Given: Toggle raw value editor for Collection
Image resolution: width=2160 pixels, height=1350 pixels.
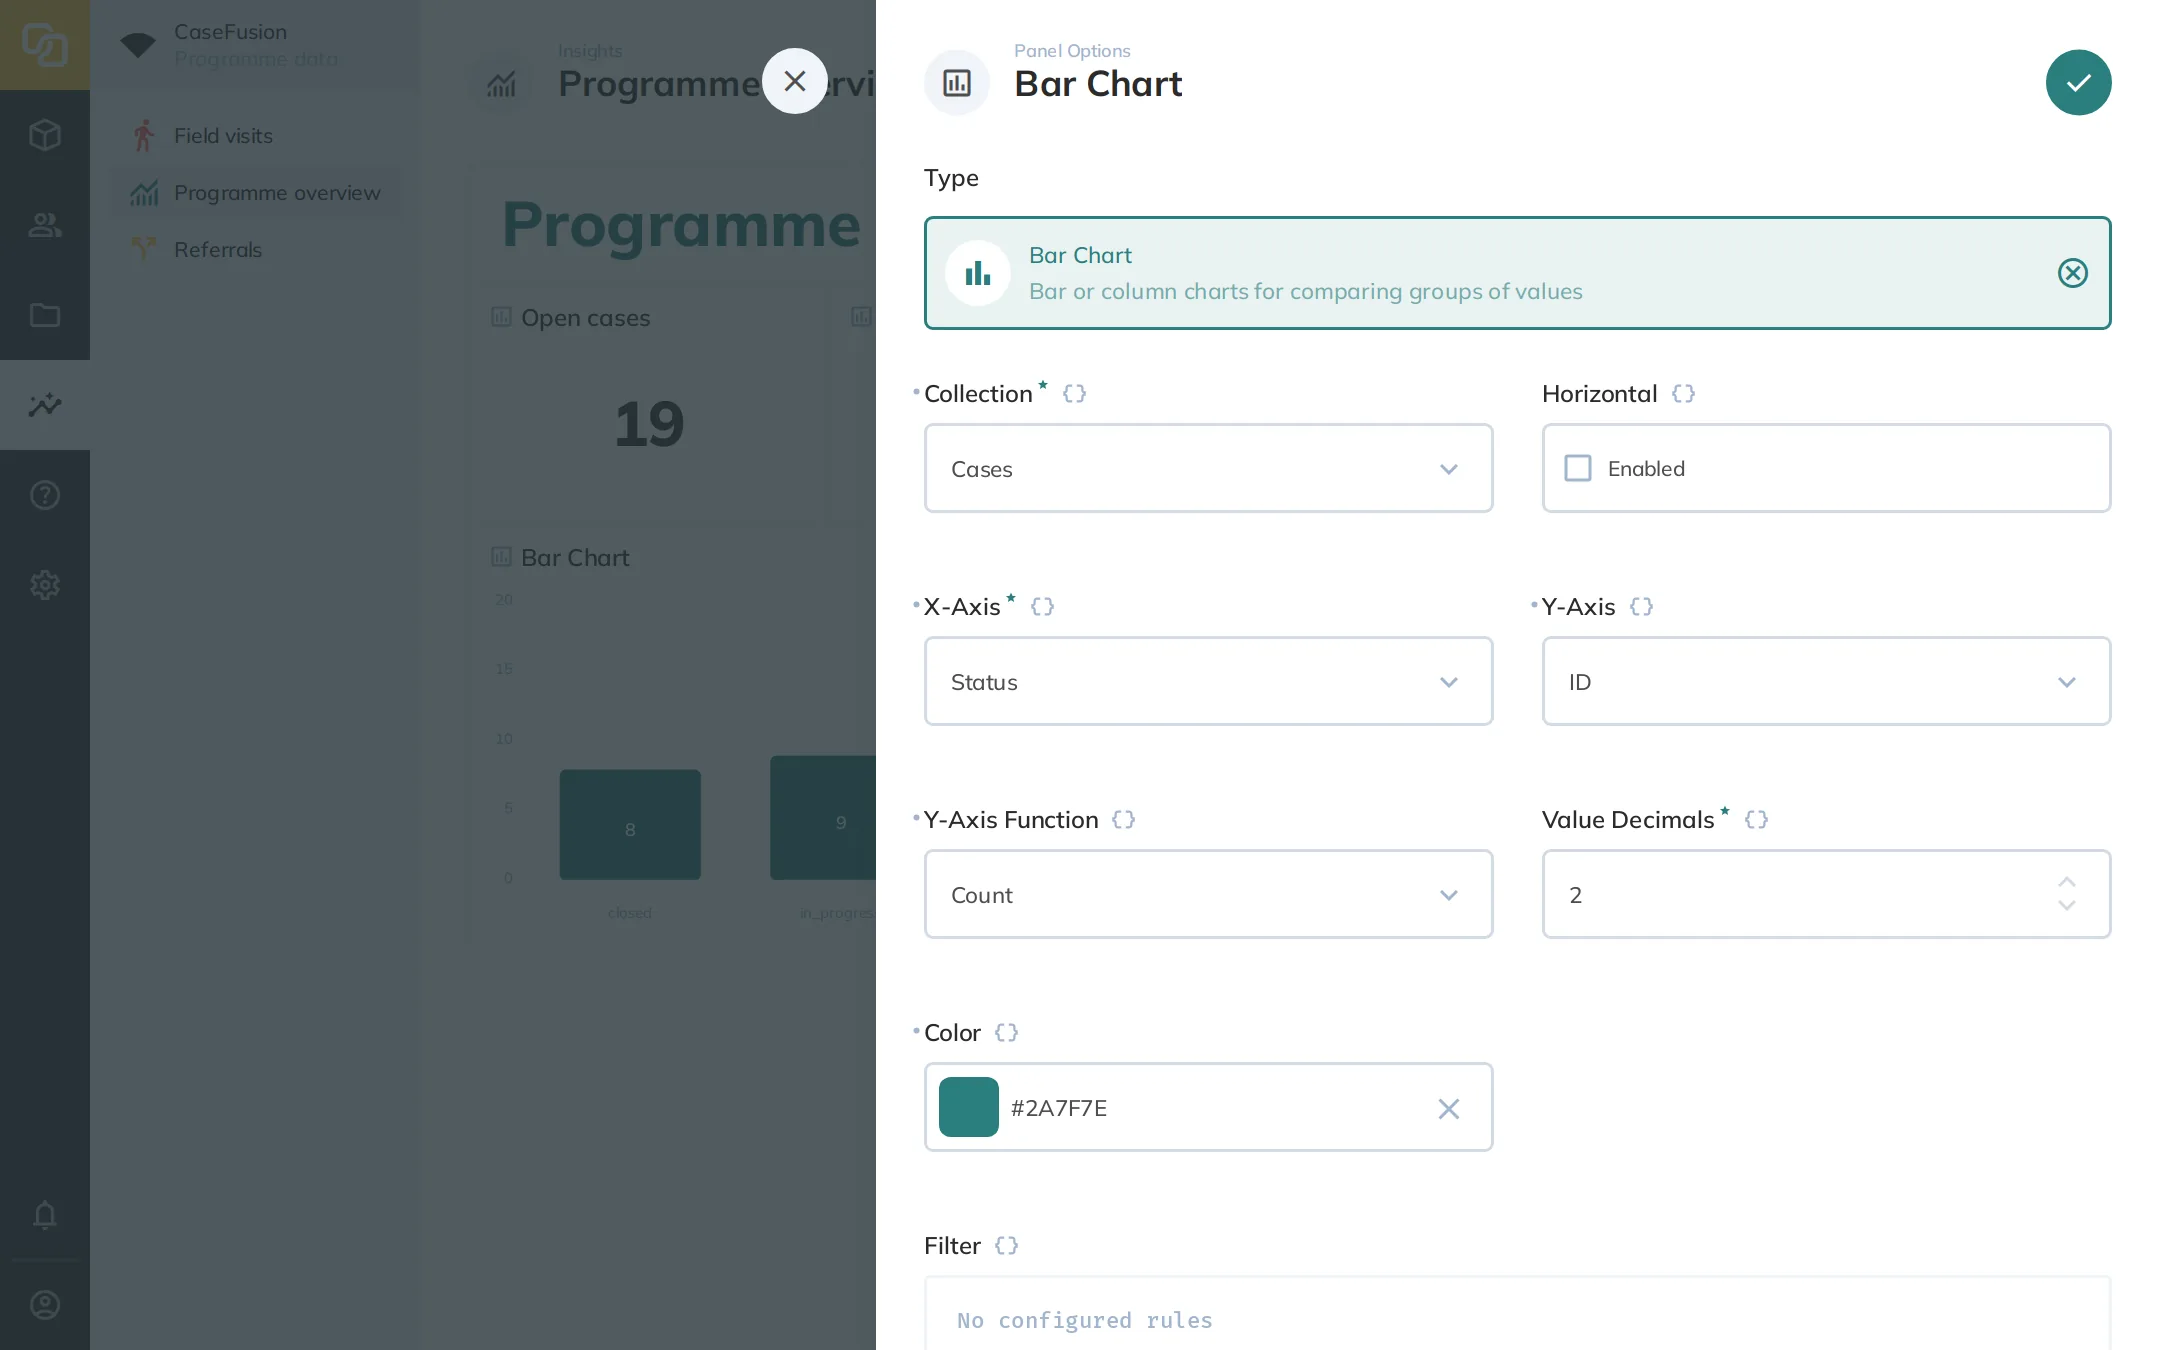Looking at the screenshot, I should pyautogui.click(x=1074, y=393).
